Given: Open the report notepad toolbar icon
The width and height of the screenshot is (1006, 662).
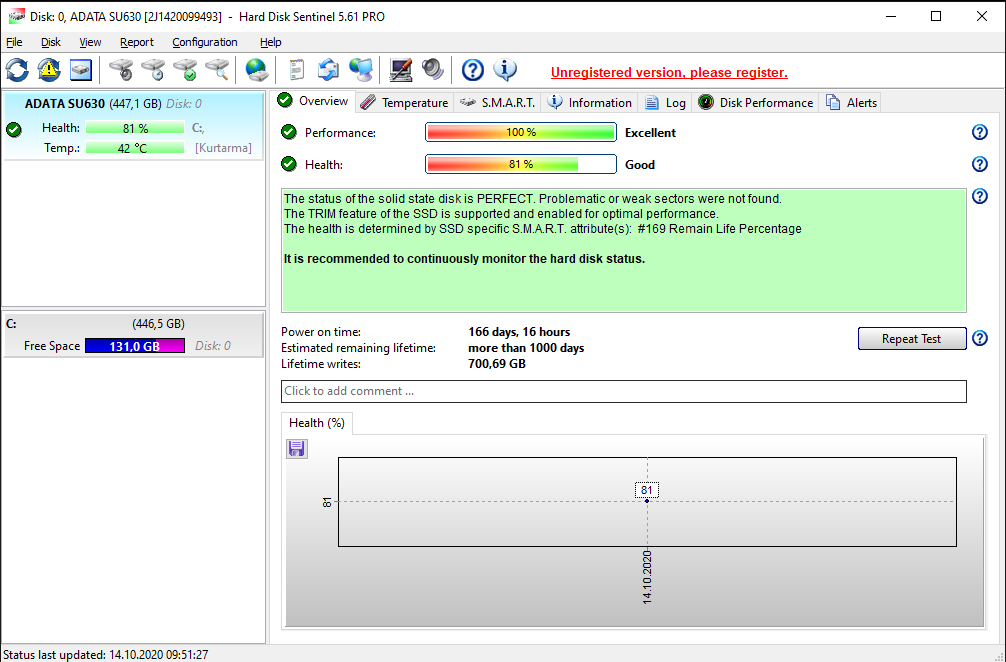Looking at the screenshot, I should (x=296, y=70).
